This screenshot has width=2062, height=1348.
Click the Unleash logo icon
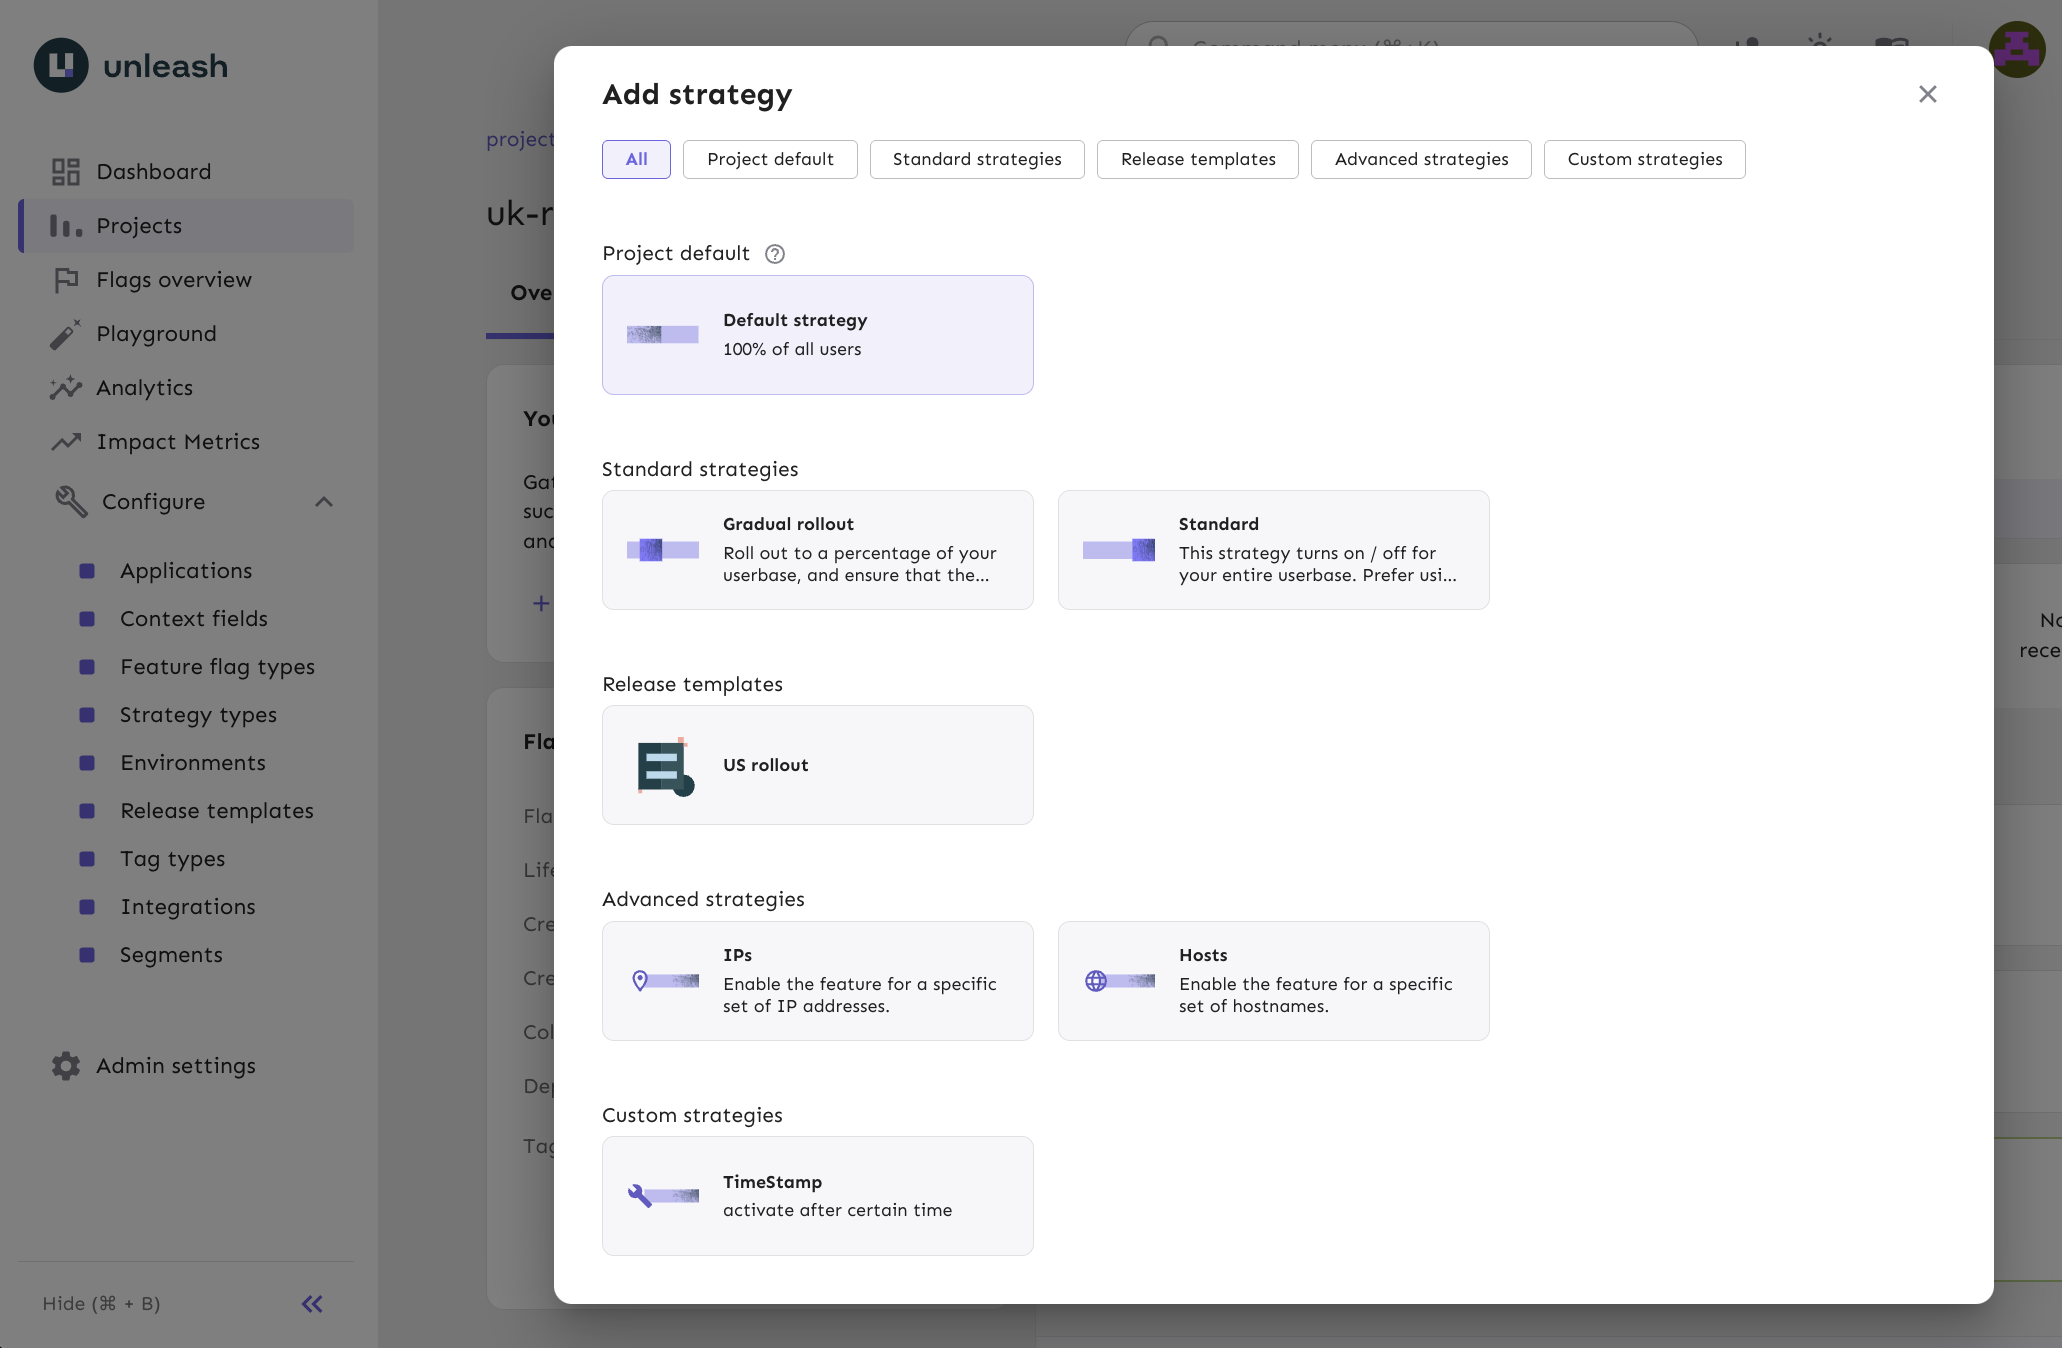coord(61,66)
